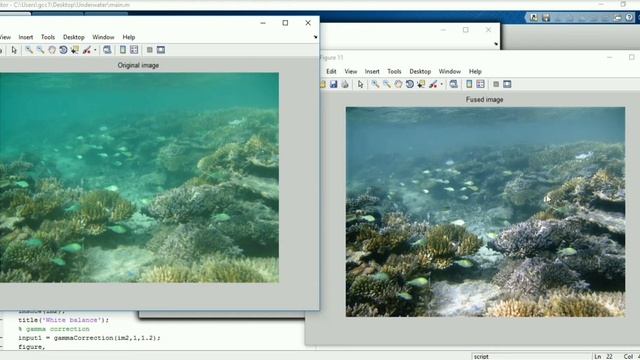This screenshot has height=360, width=640.
Task: Select Brush data tool in Original image window
Action: point(87,50)
